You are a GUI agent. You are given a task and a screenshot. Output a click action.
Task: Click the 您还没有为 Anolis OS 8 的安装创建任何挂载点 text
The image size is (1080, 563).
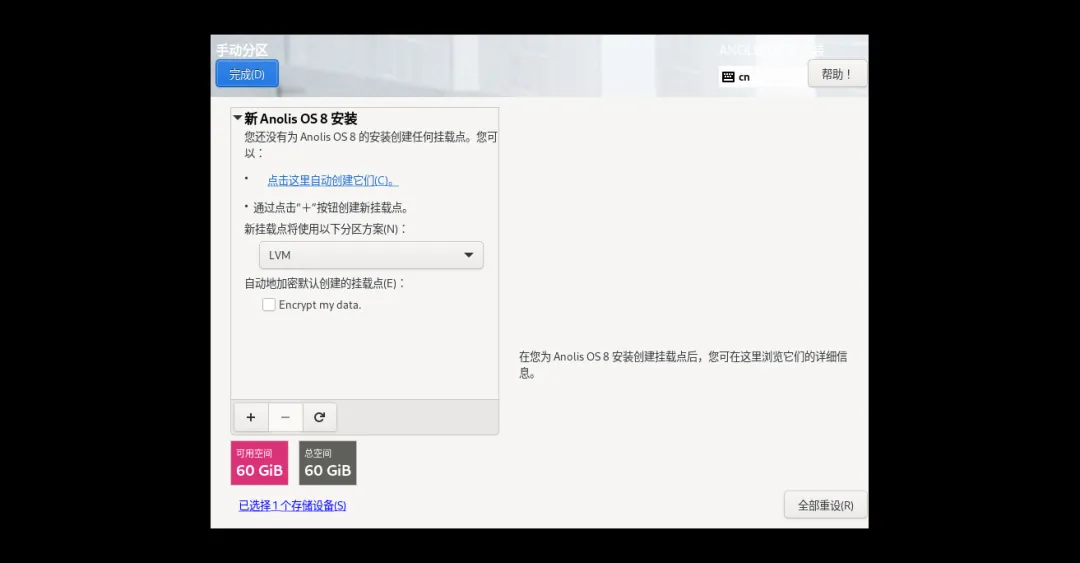[x=371, y=145]
